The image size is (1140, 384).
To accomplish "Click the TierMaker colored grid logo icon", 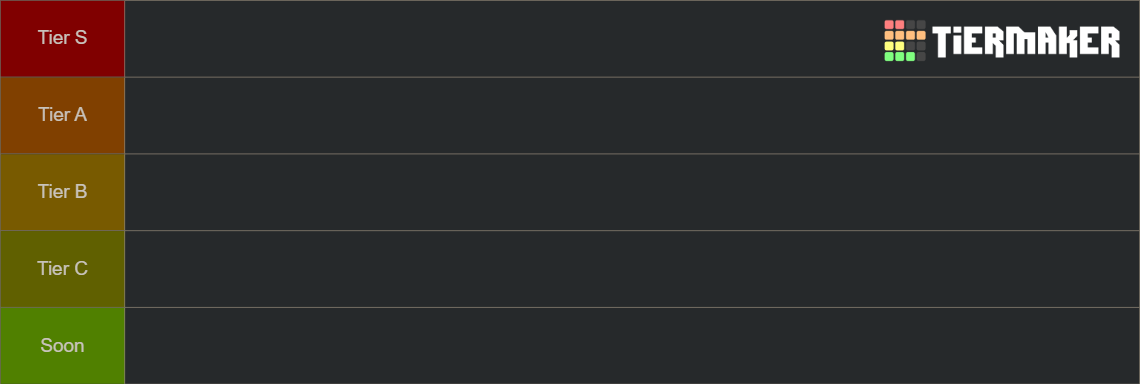I will tap(905, 41).
